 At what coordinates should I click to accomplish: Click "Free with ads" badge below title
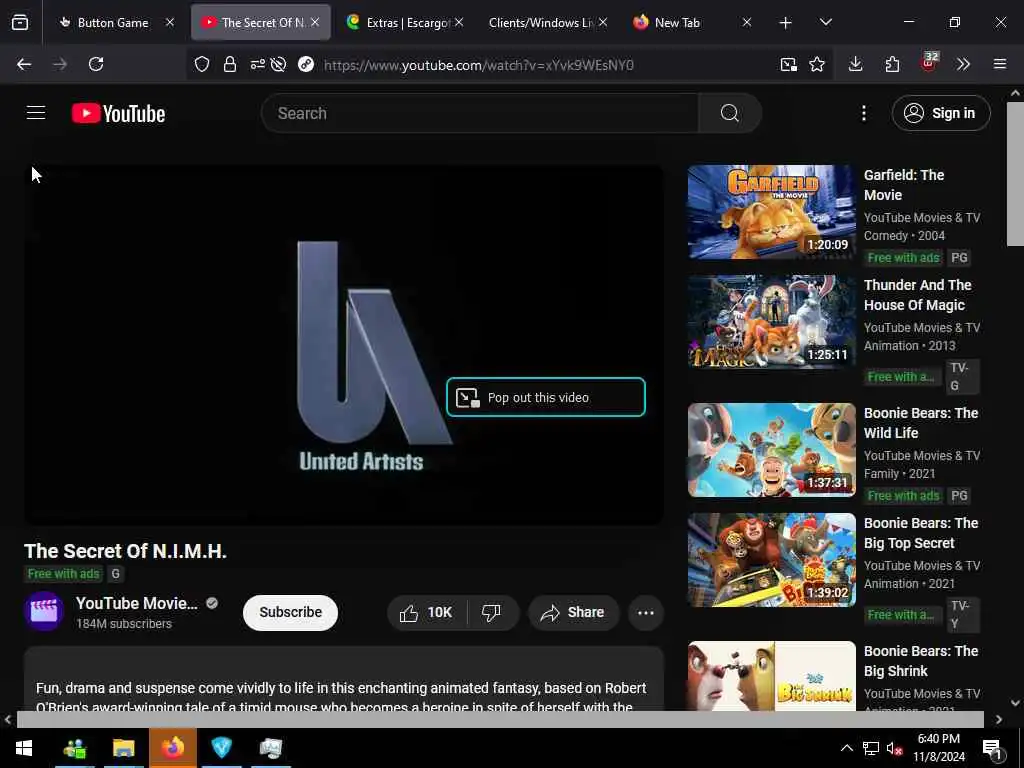63,574
